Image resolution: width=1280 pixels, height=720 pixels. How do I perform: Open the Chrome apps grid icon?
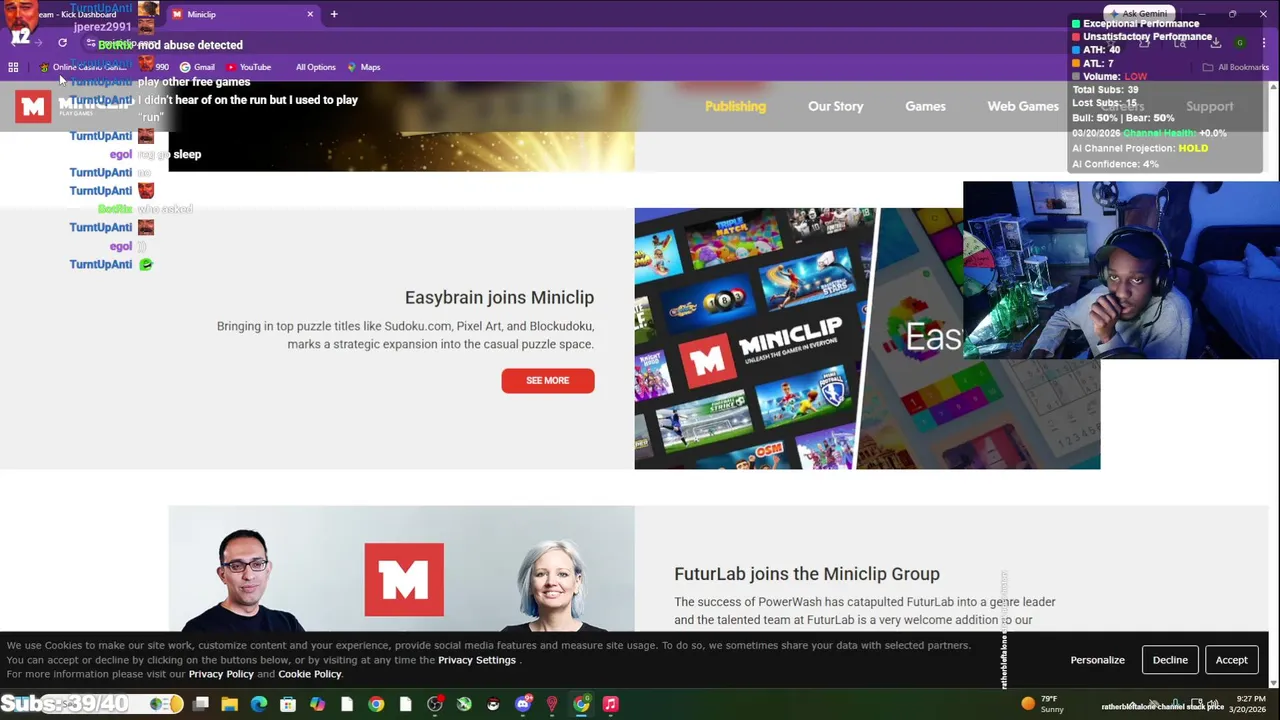click(x=13, y=67)
